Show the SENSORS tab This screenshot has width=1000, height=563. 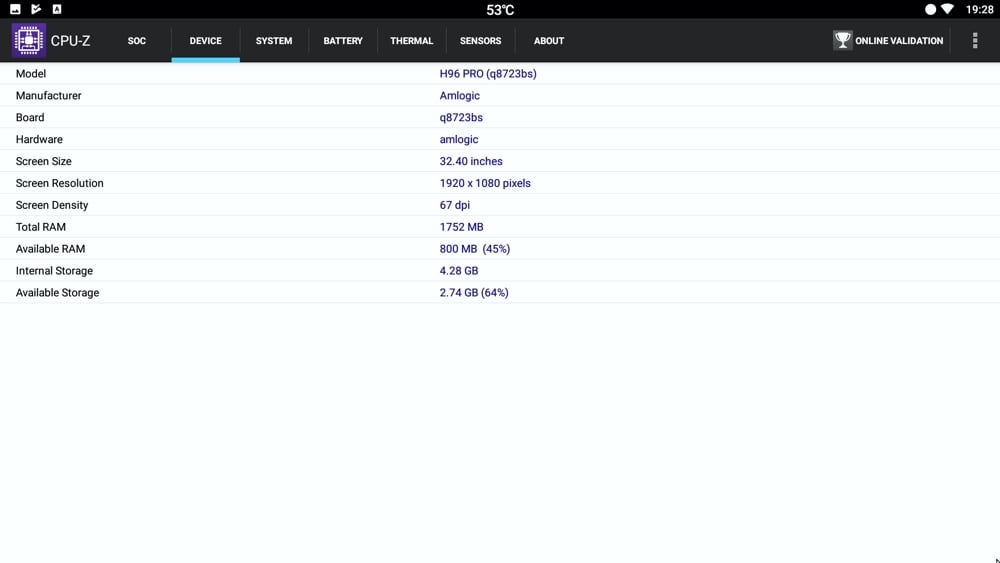pyautogui.click(x=481, y=41)
